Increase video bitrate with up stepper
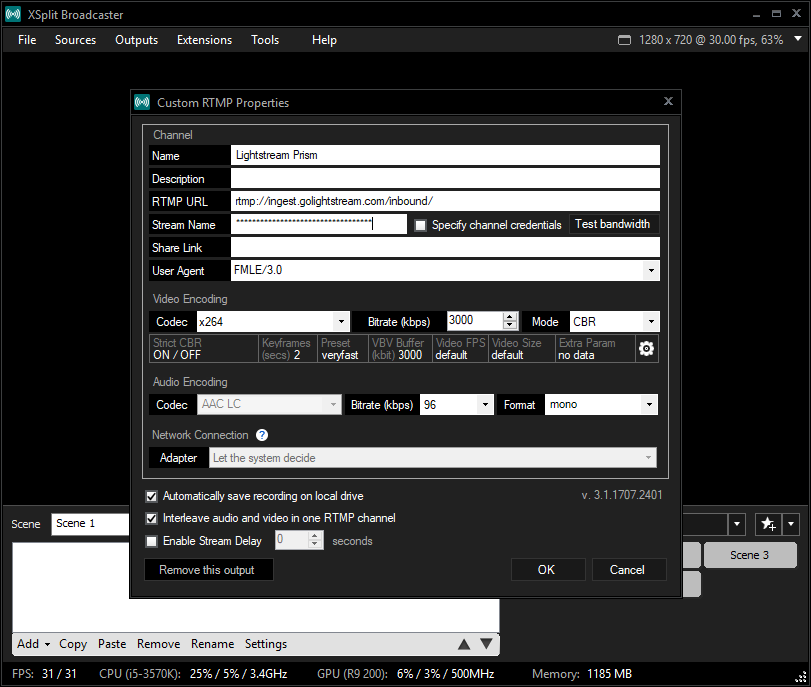 pos(510,317)
